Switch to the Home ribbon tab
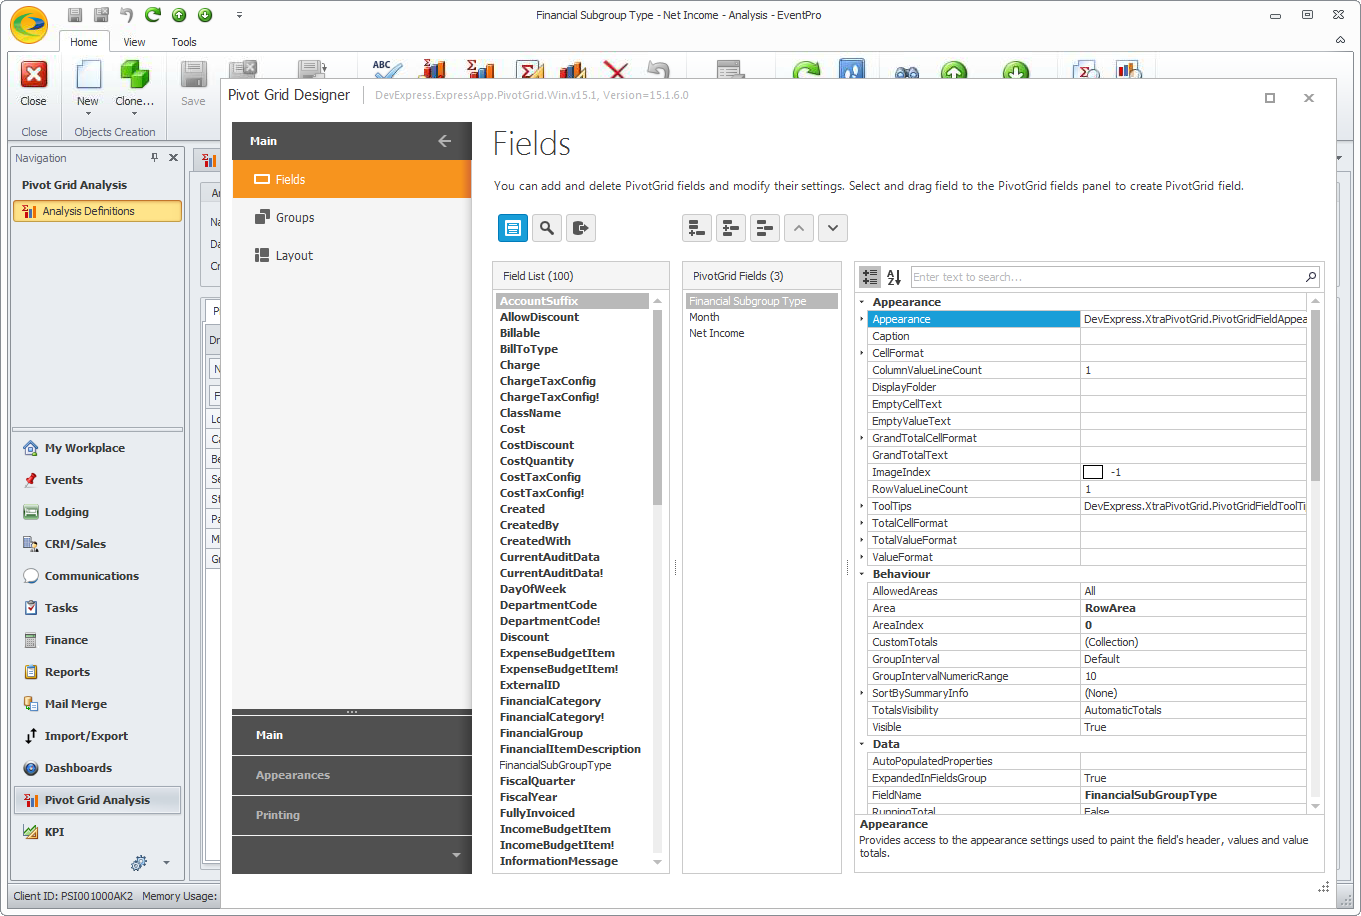The width and height of the screenshot is (1361, 916). [84, 42]
